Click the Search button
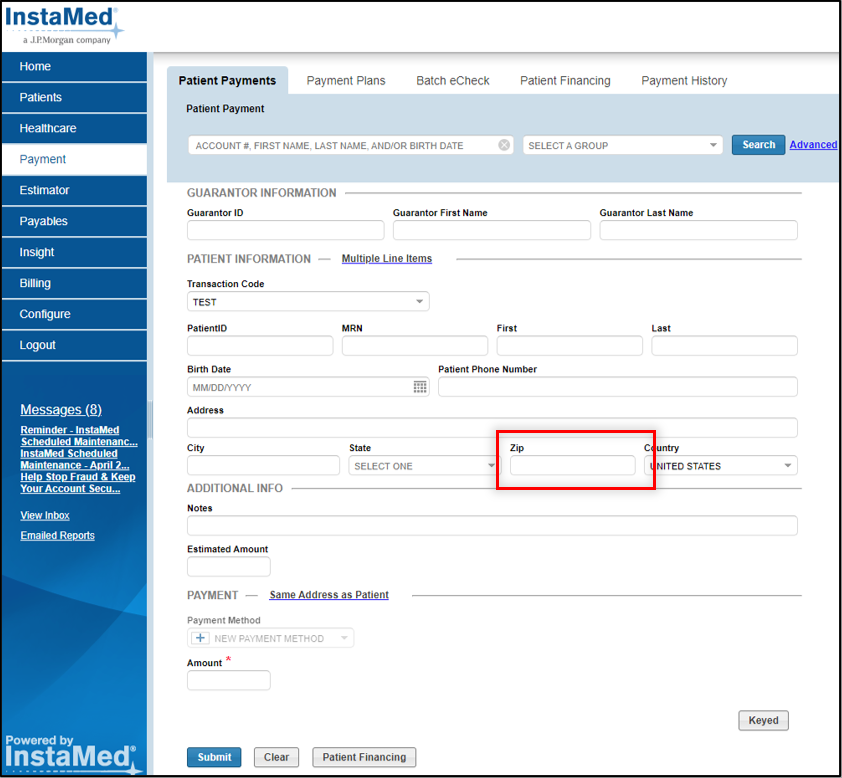 pyautogui.click(x=758, y=144)
